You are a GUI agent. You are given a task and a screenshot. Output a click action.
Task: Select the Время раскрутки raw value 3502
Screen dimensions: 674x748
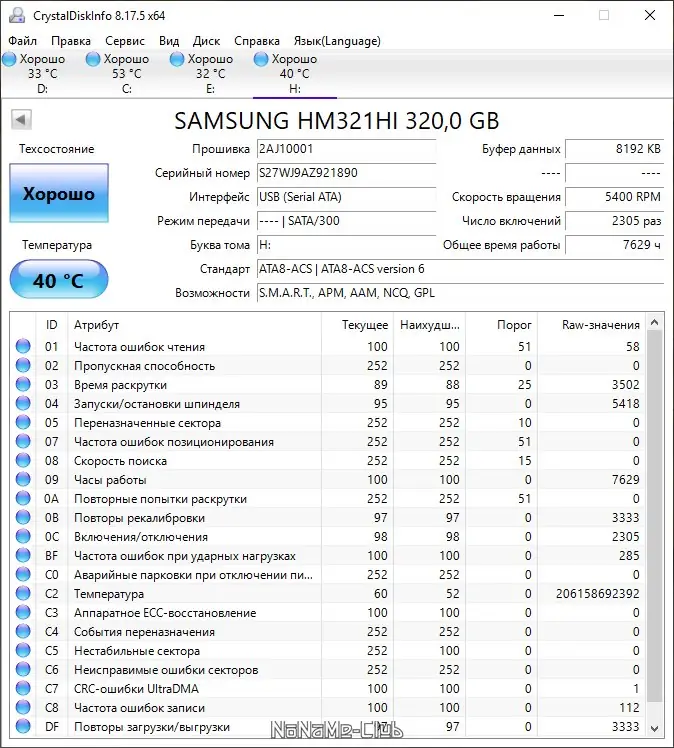625,385
